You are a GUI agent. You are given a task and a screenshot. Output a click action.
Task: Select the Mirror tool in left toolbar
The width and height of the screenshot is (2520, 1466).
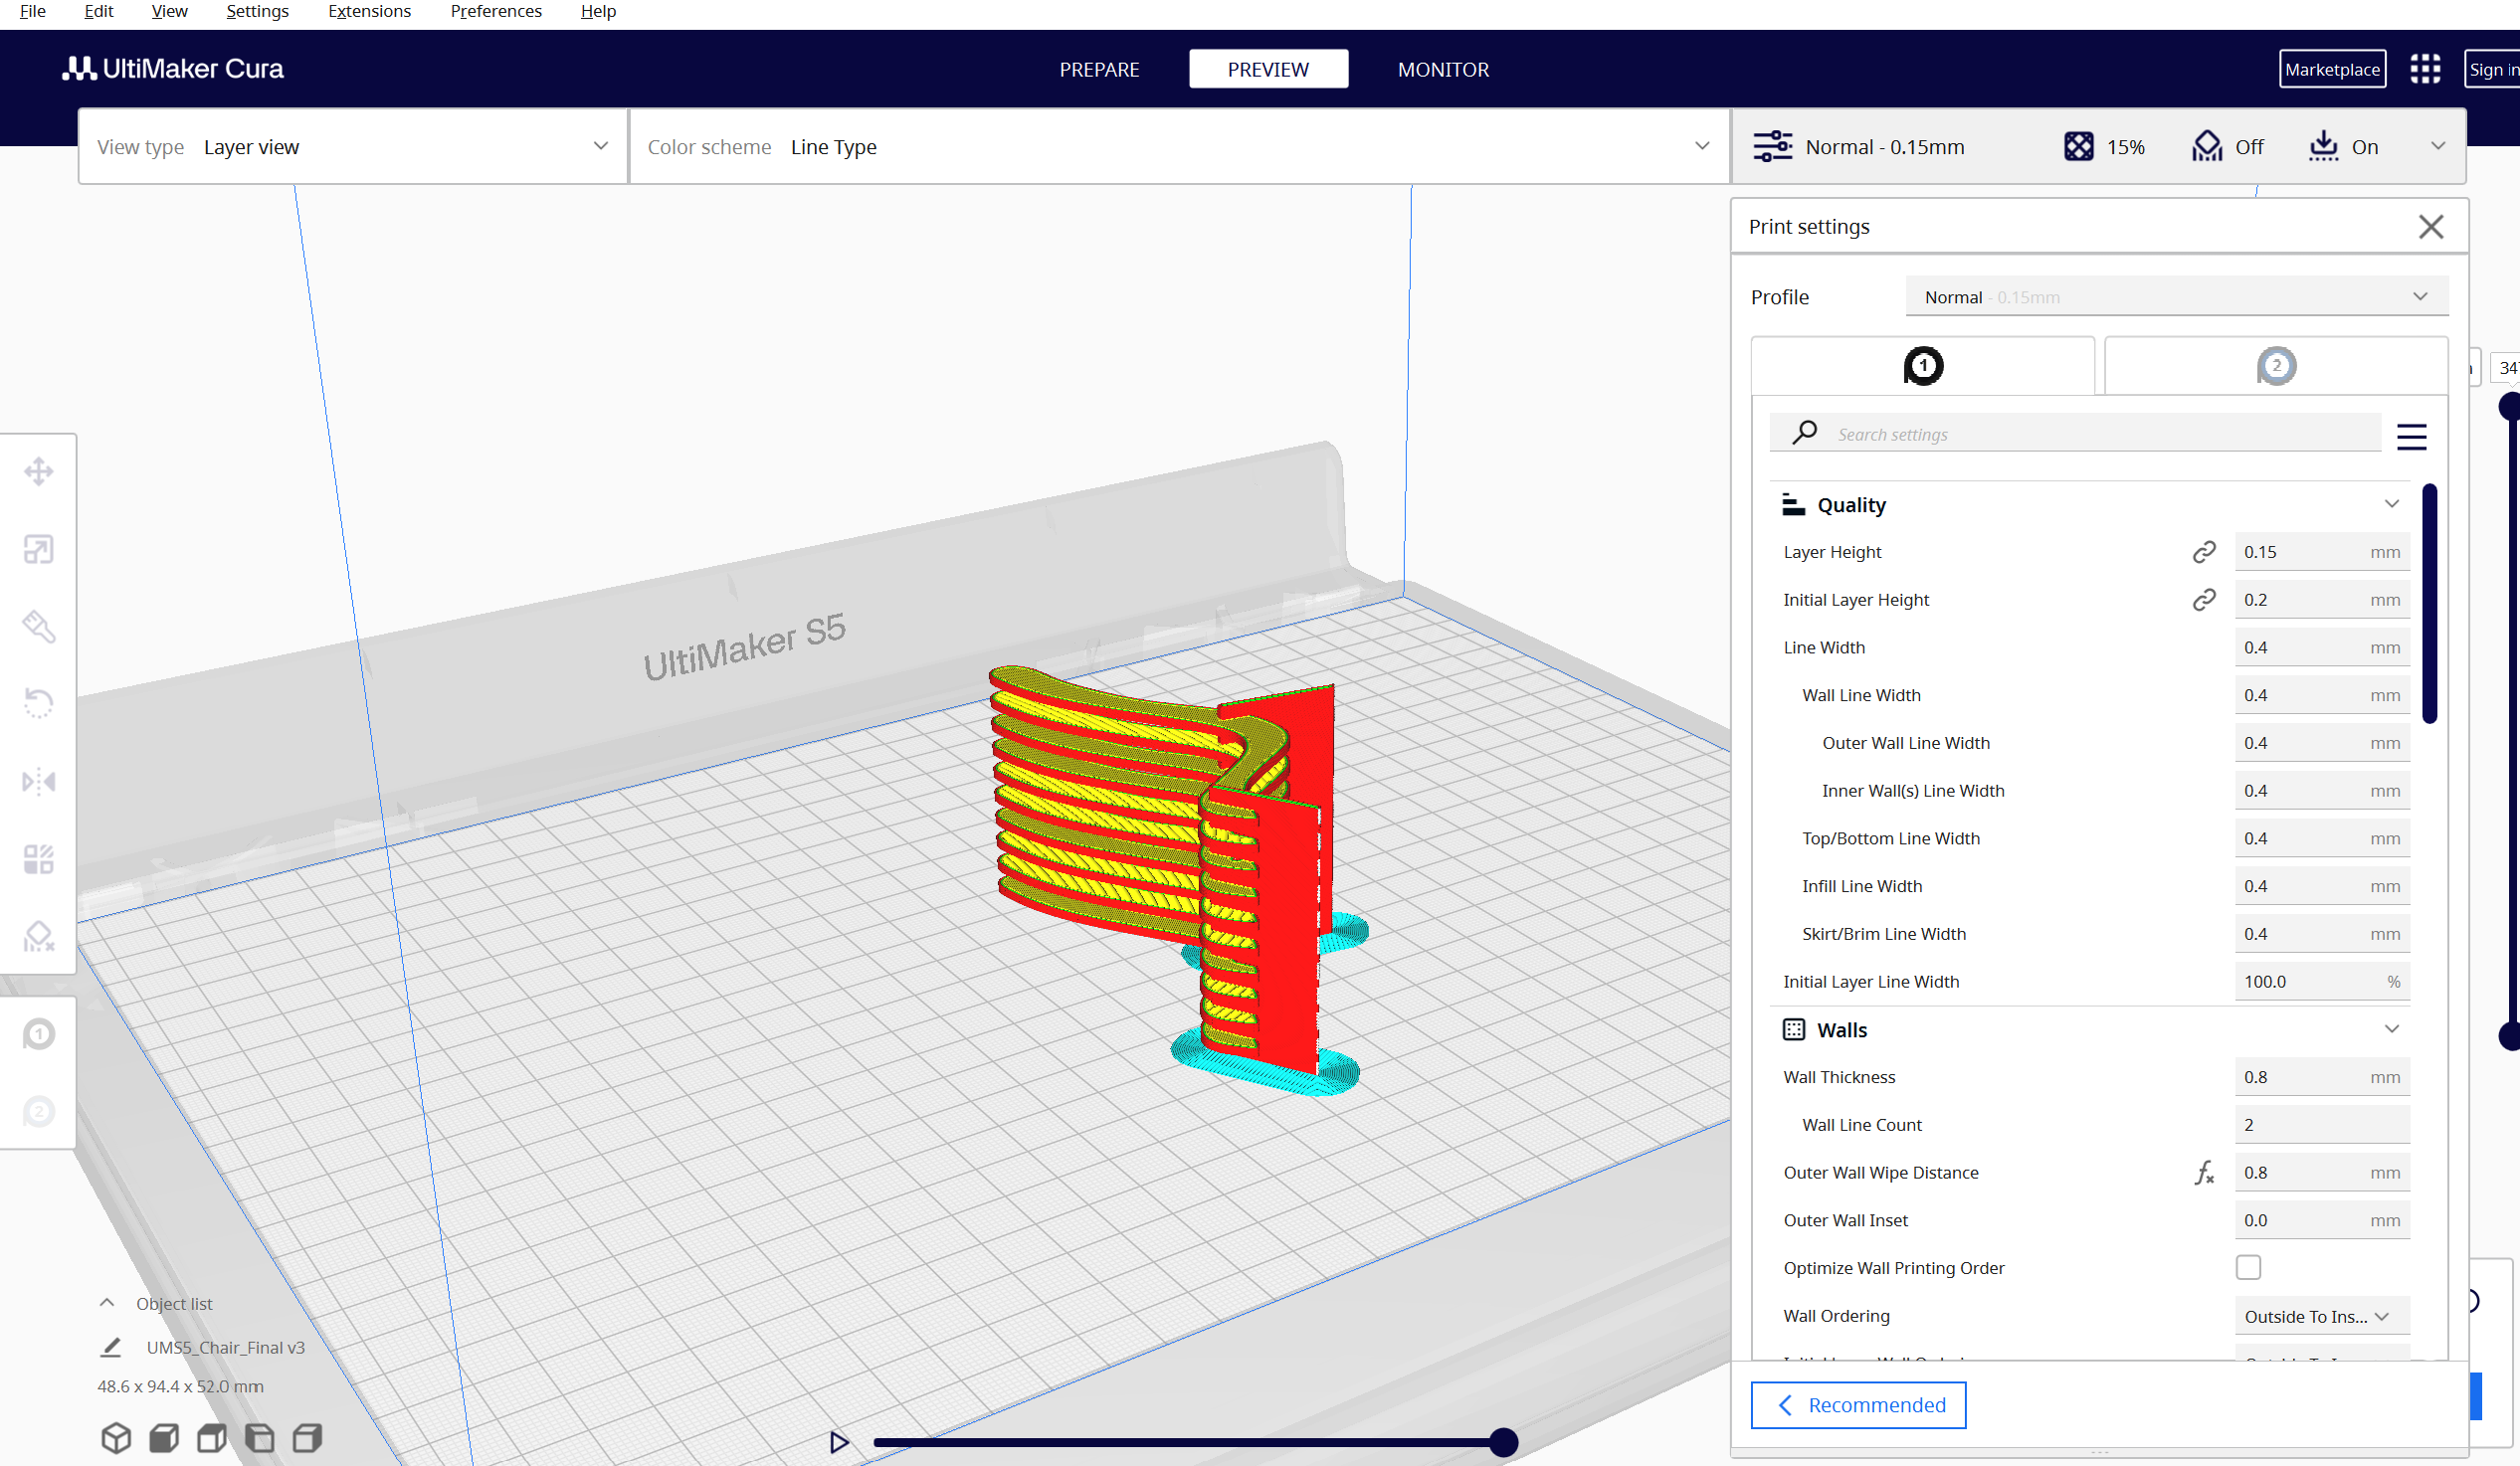(39, 781)
